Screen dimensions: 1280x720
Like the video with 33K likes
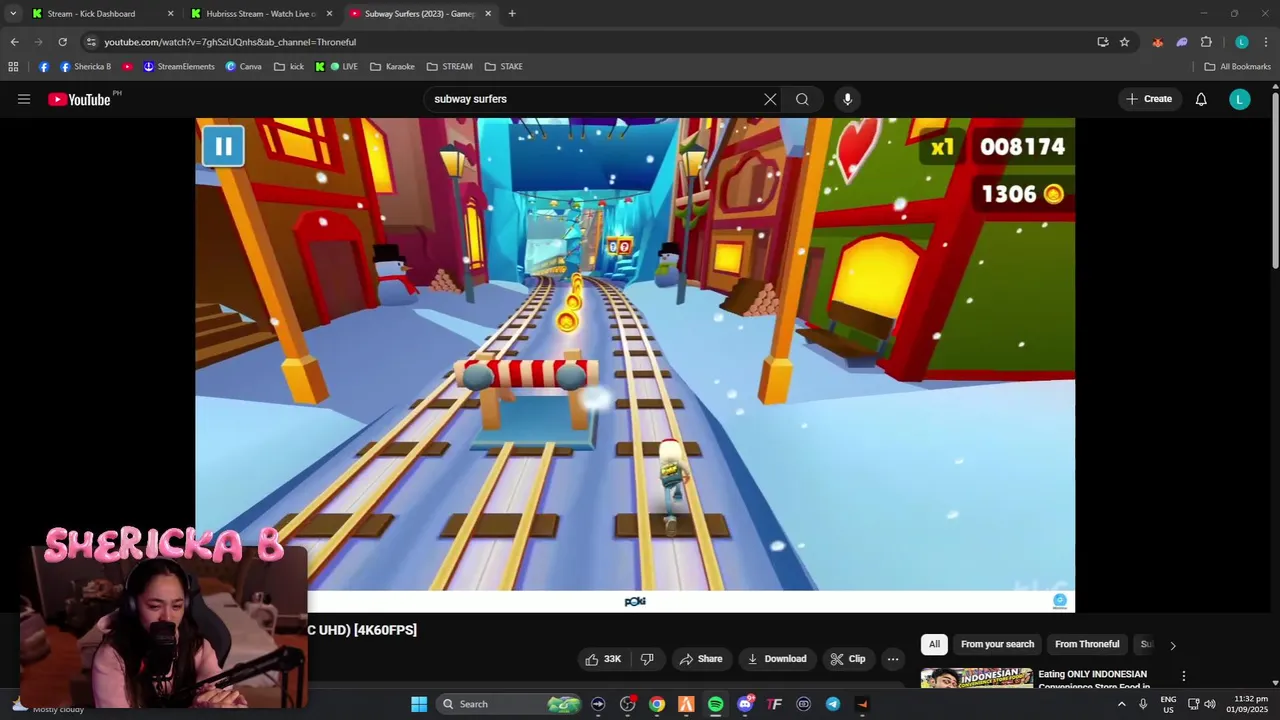(x=603, y=659)
